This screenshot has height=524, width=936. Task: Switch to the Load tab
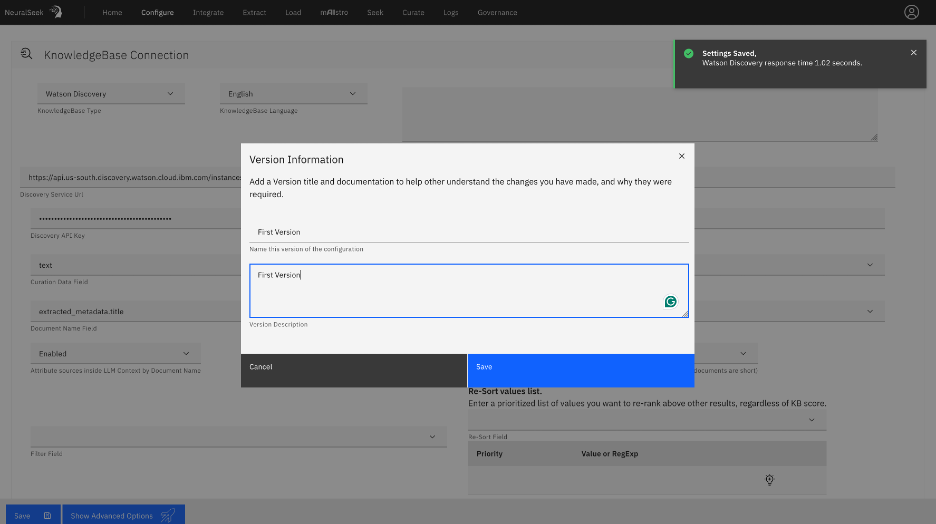293,13
